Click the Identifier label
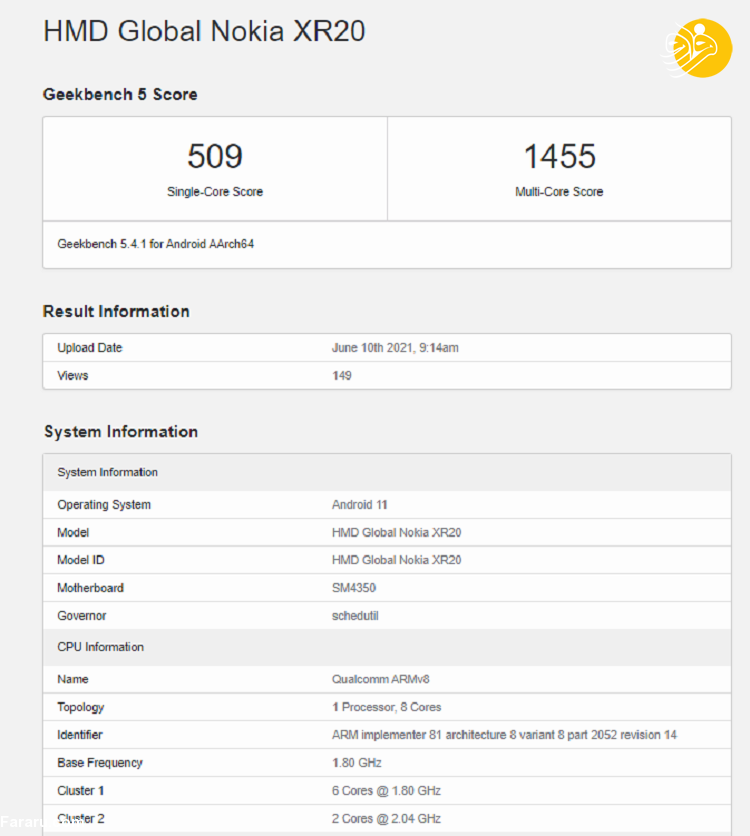Image resolution: width=750 pixels, height=836 pixels. click(80, 735)
